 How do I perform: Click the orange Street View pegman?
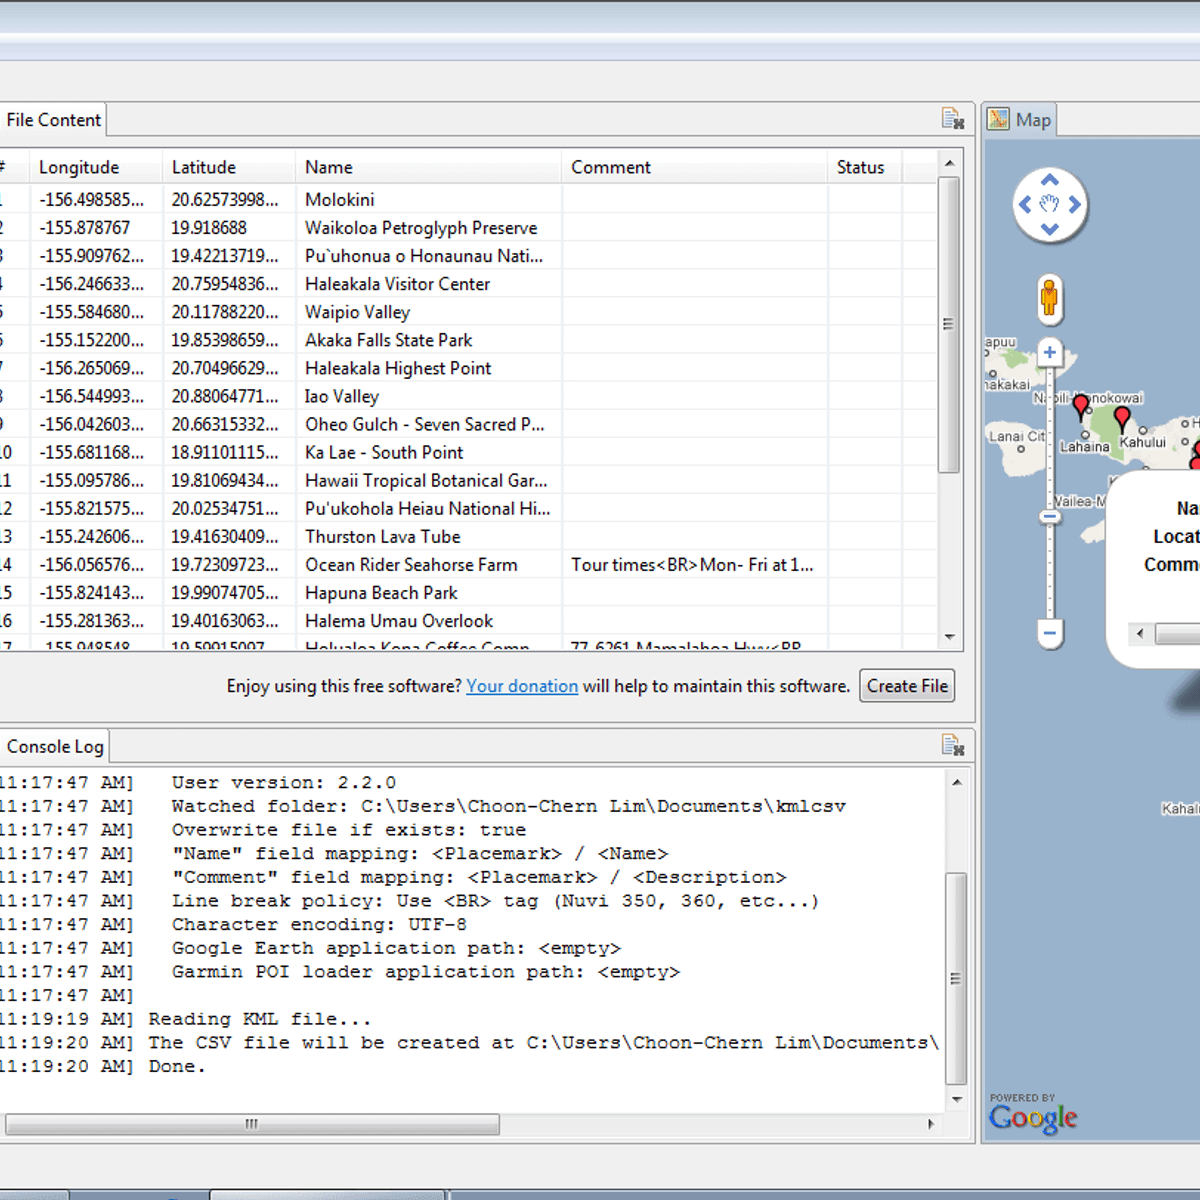pos(1049,297)
